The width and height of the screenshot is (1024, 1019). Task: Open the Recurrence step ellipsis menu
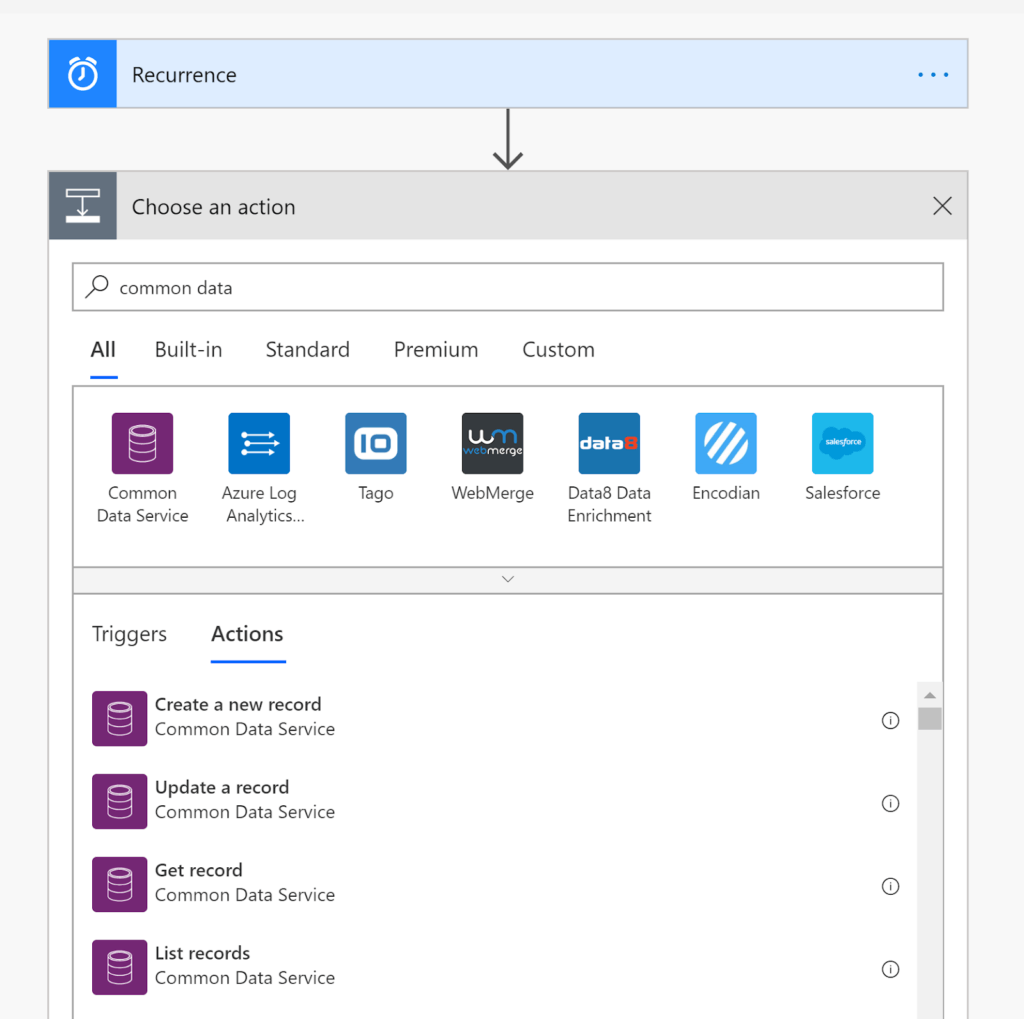[x=933, y=75]
